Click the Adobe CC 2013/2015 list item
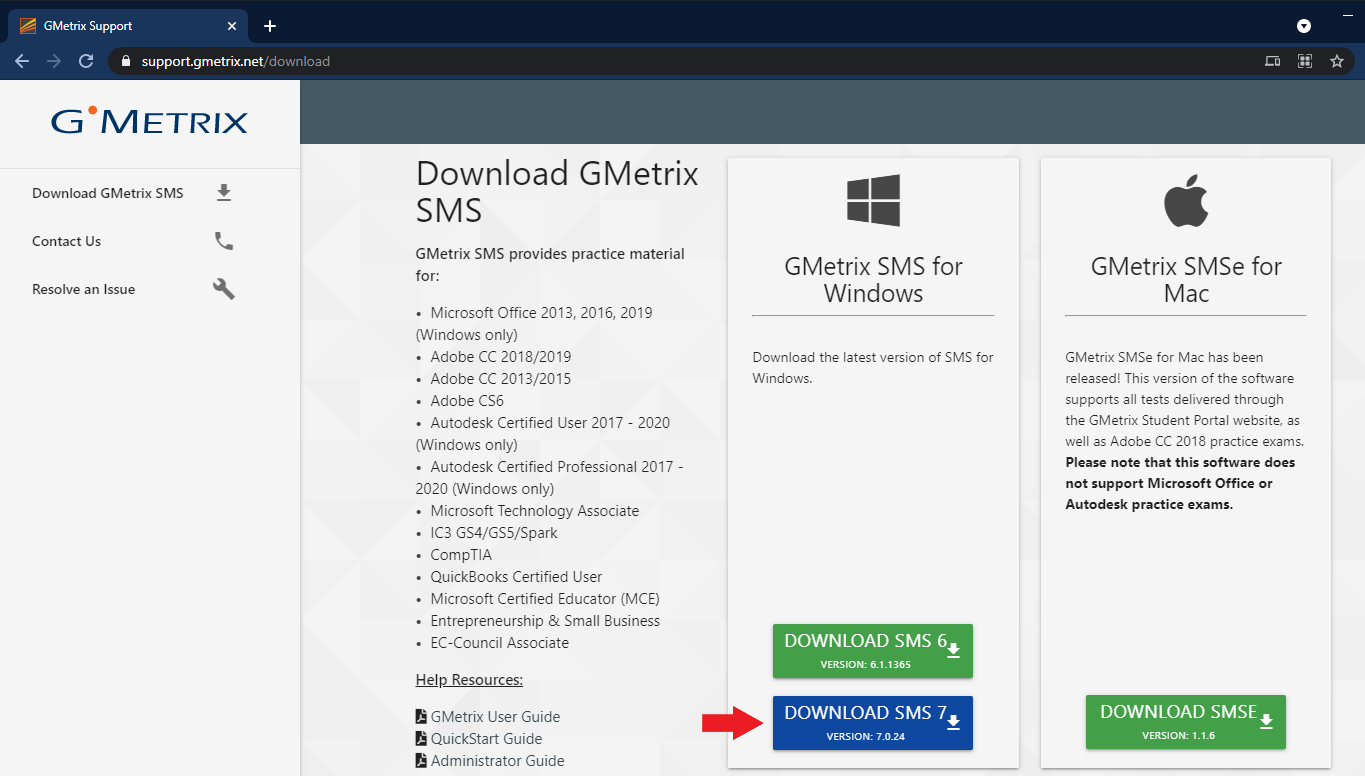 pyautogui.click(x=501, y=379)
